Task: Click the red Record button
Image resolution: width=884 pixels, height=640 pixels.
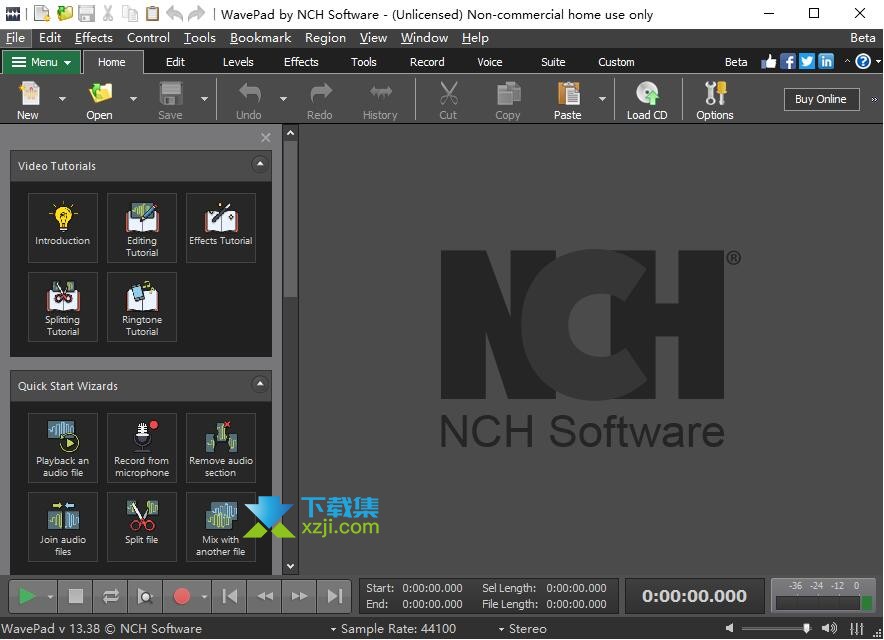Action: (182, 596)
